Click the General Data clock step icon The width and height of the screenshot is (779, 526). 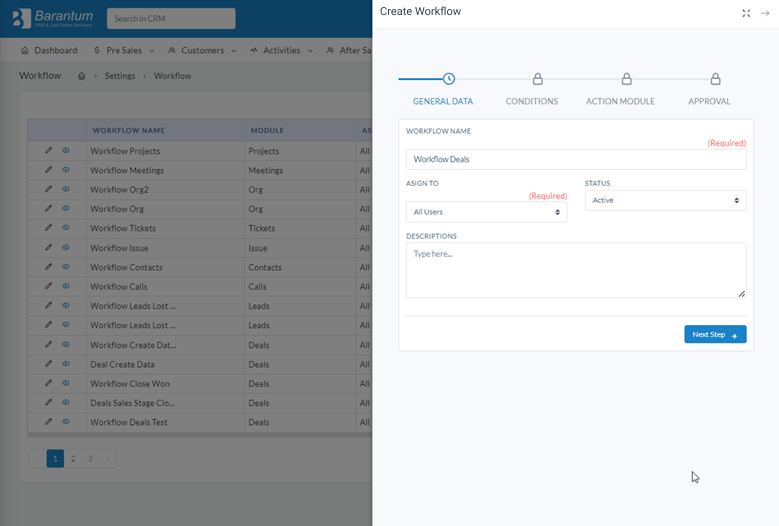[x=449, y=79]
